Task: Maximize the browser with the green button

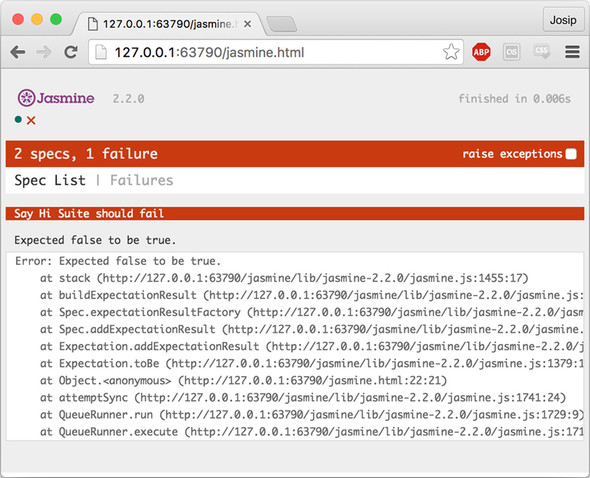Action: click(56, 19)
